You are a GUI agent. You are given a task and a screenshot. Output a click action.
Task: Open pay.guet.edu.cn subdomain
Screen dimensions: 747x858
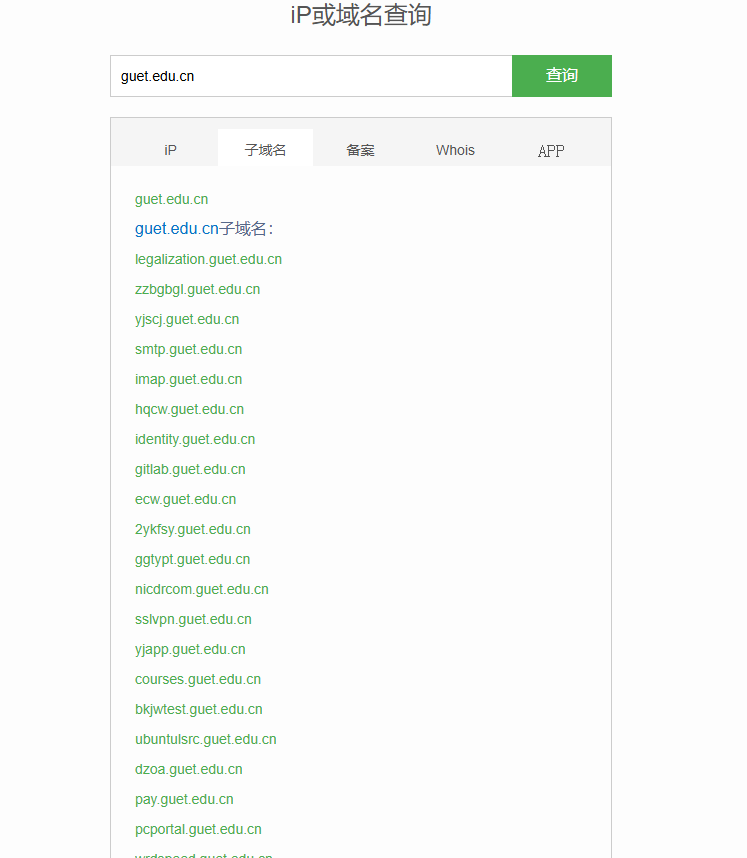tap(184, 799)
